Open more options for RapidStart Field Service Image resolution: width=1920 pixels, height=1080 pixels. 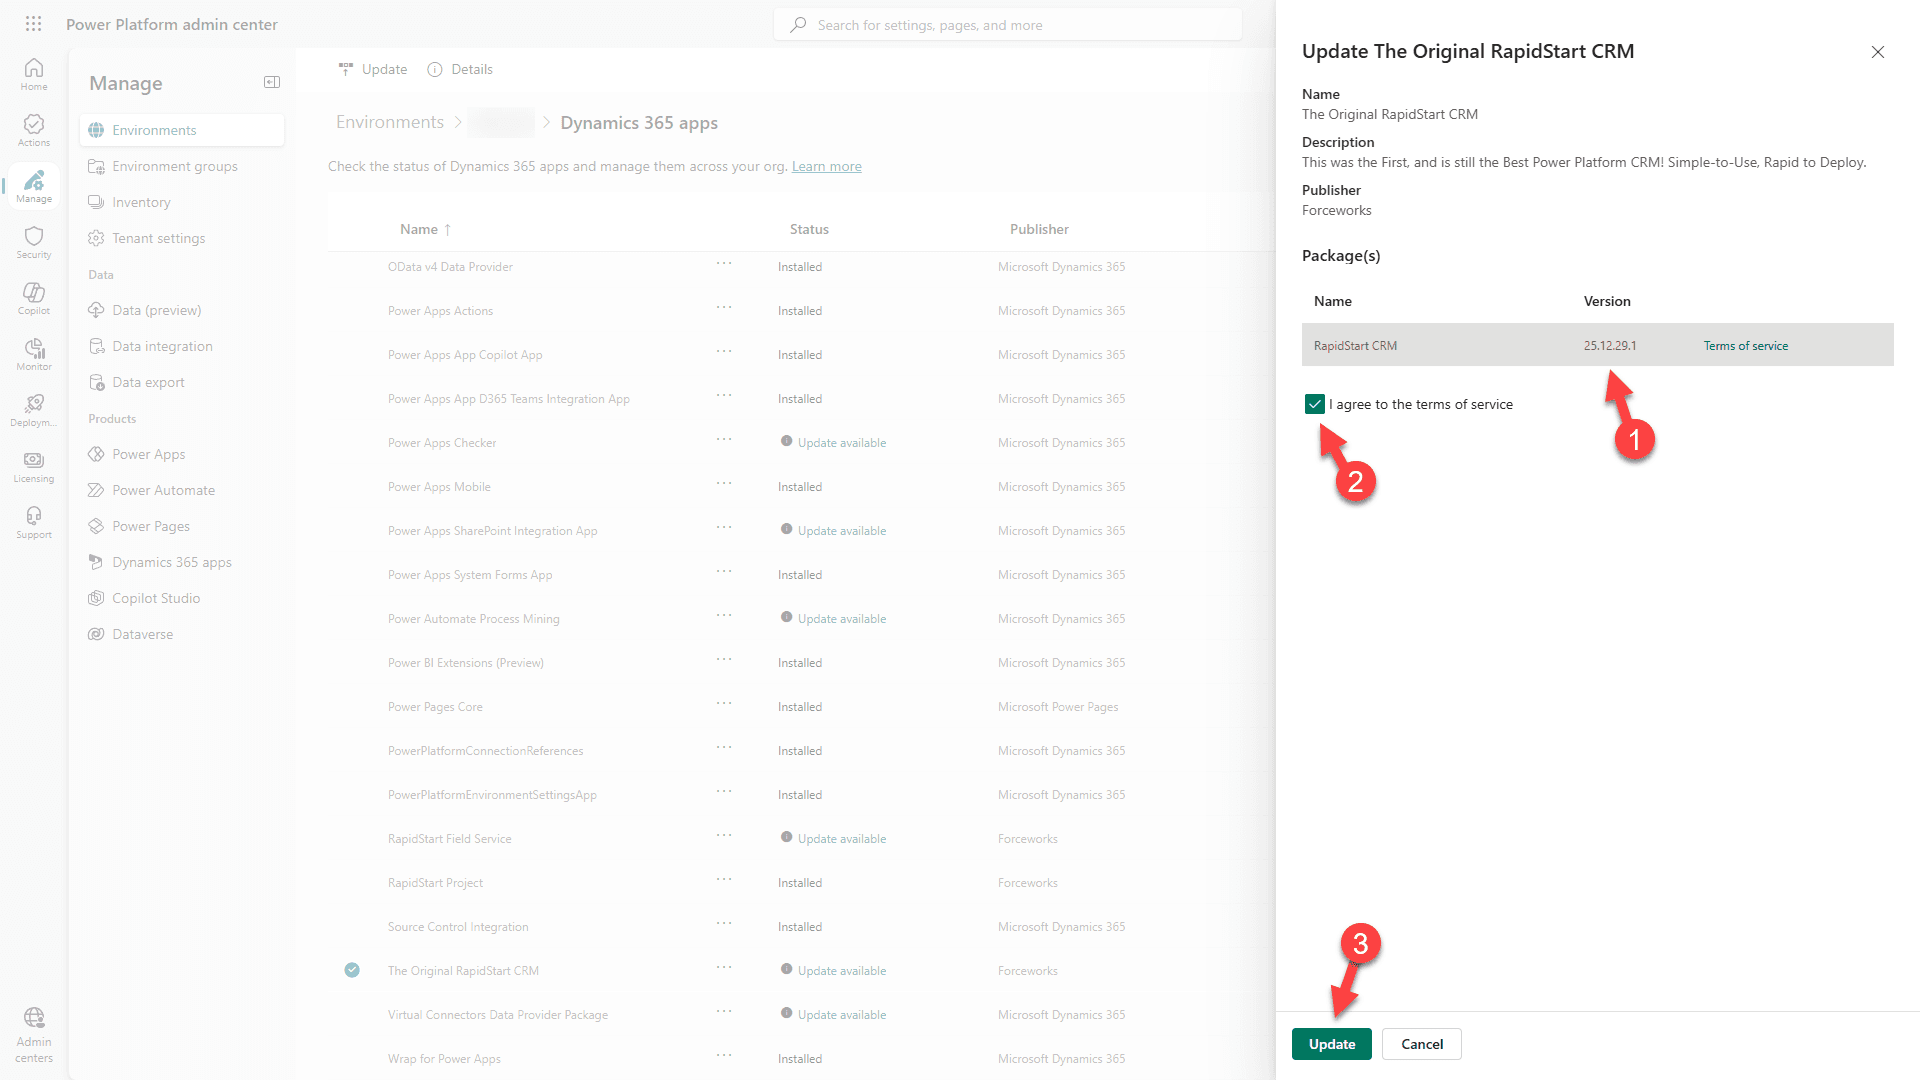point(724,836)
